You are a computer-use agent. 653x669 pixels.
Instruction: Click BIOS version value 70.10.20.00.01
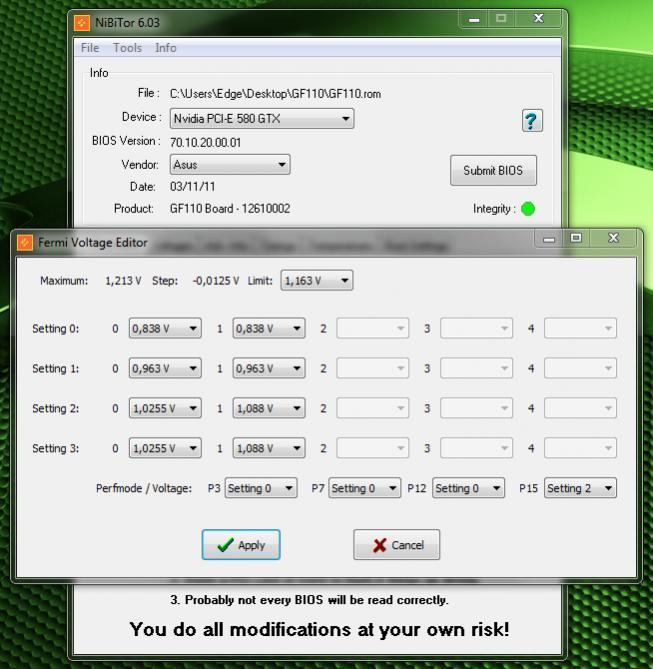[205, 142]
